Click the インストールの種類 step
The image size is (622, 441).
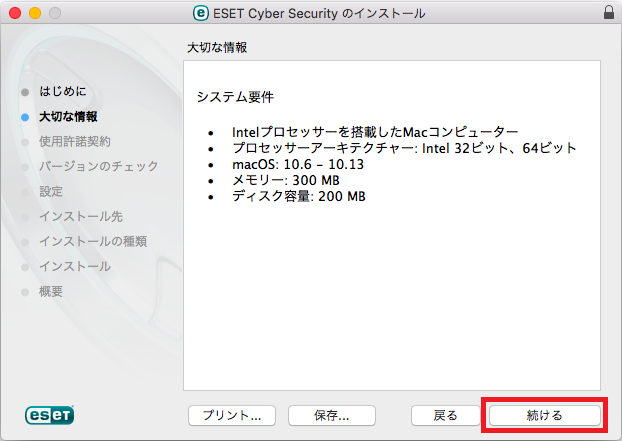click(x=93, y=242)
